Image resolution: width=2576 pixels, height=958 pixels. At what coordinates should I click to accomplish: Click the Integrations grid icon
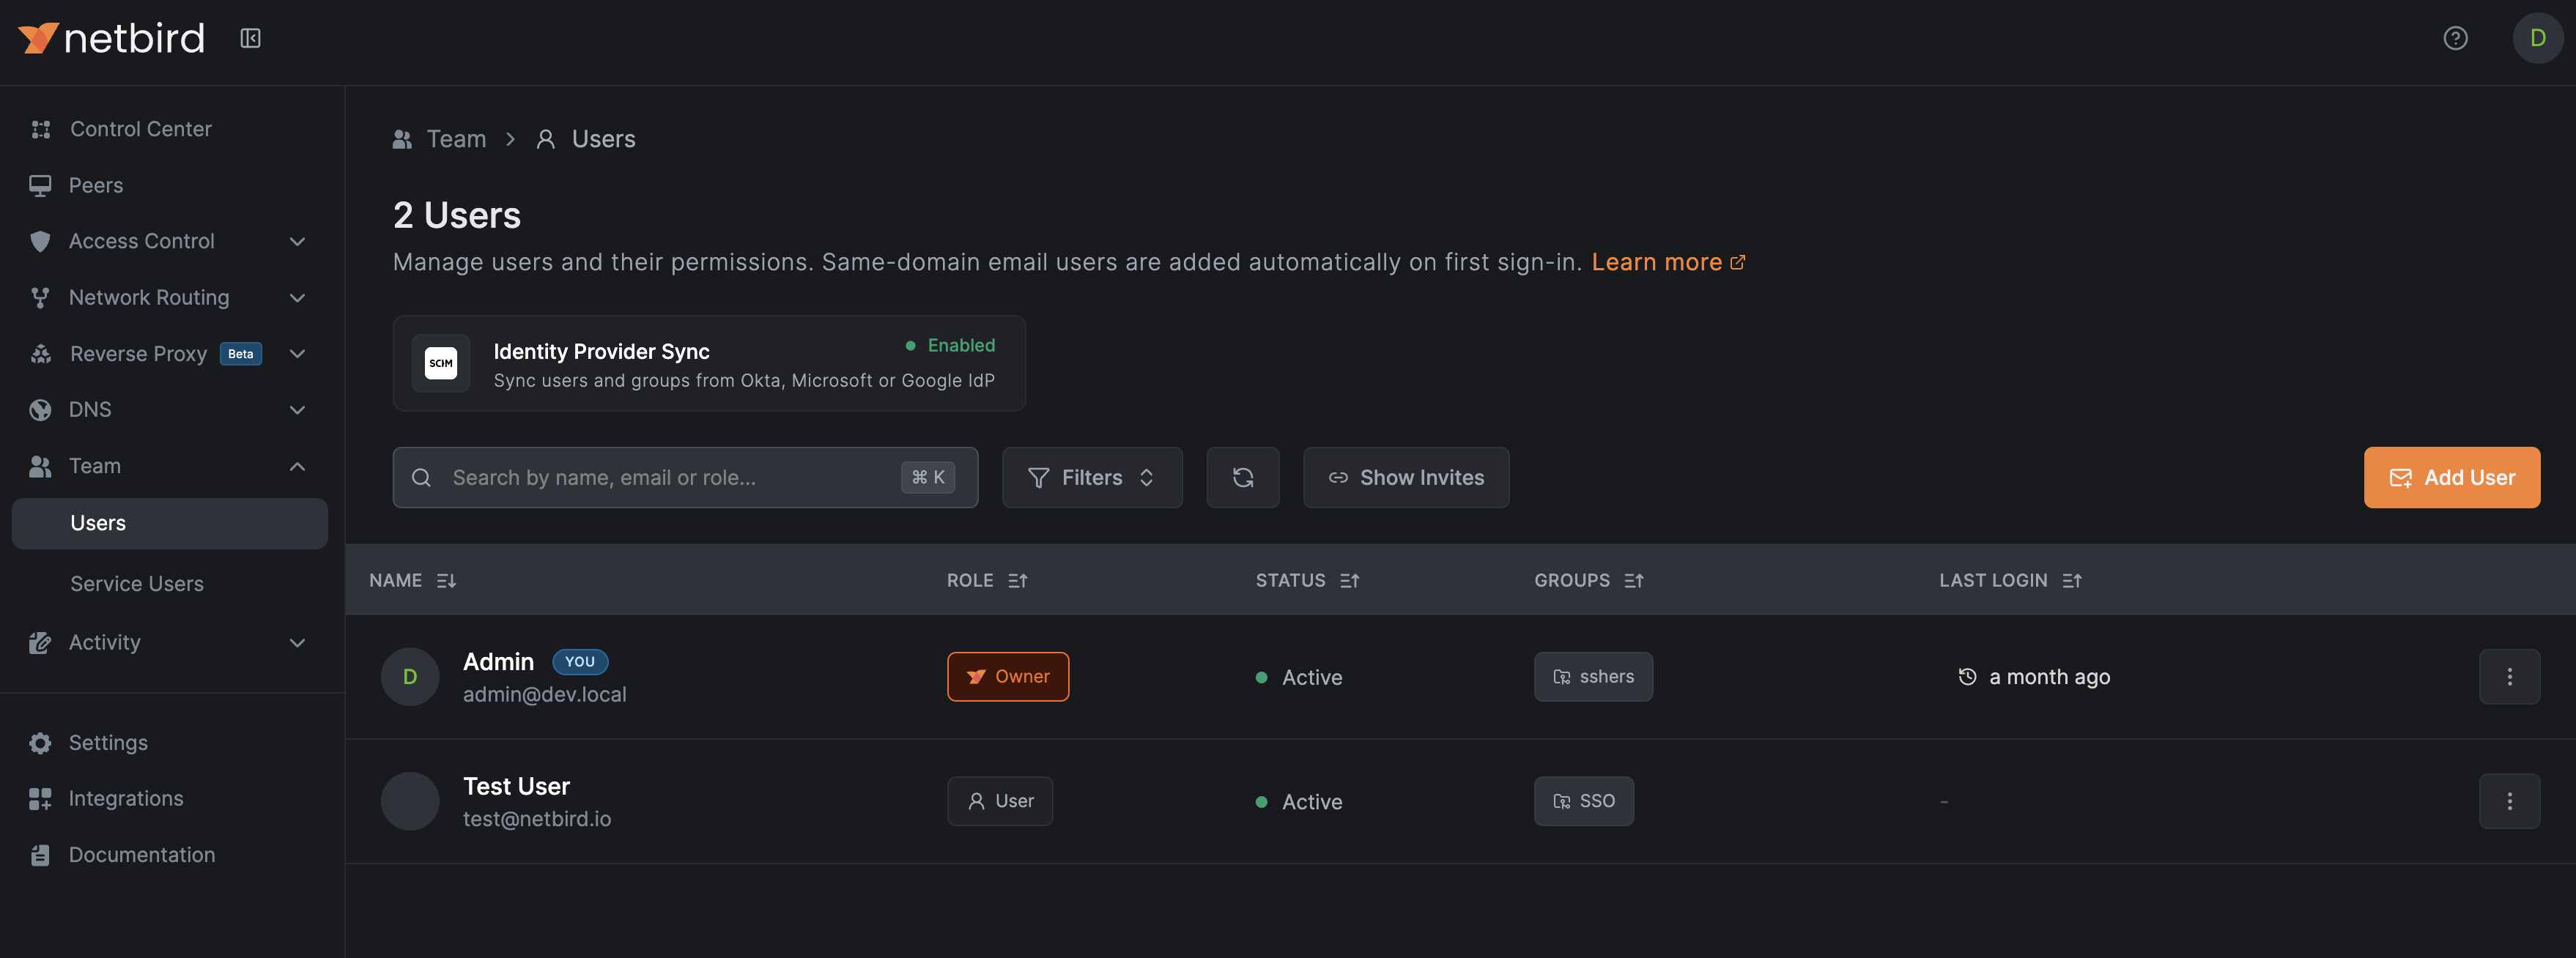(x=40, y=799)
